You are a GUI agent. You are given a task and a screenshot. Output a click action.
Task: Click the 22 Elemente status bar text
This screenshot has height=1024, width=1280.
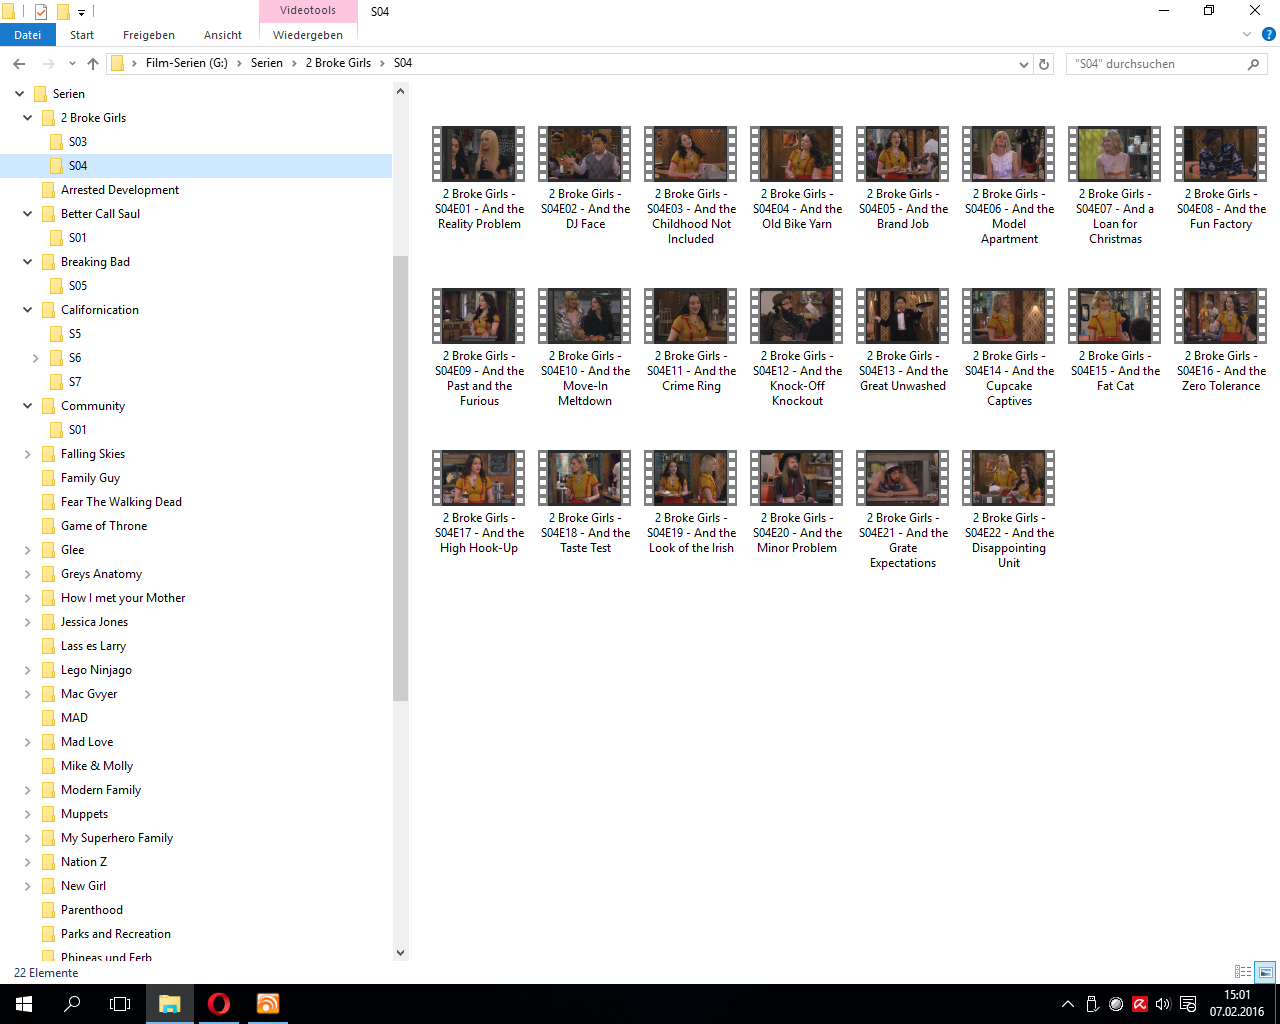[x=46, y=973]
